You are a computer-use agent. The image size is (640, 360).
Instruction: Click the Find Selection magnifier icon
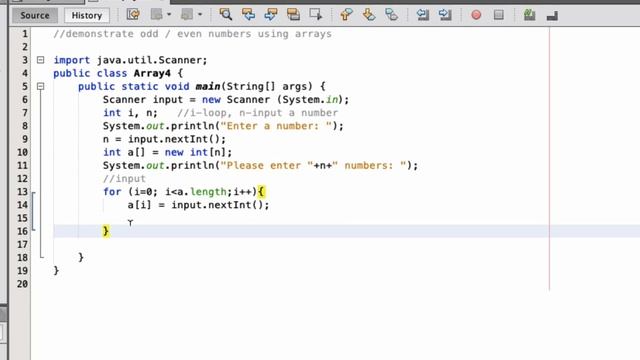click(226, 15)
